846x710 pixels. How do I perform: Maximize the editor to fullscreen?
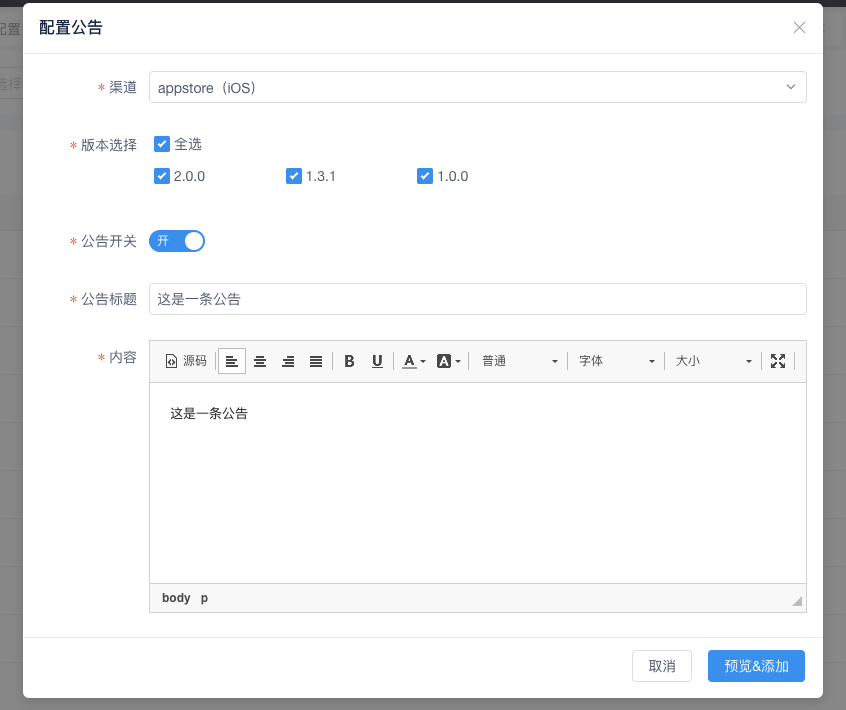(x=778, y=361)
